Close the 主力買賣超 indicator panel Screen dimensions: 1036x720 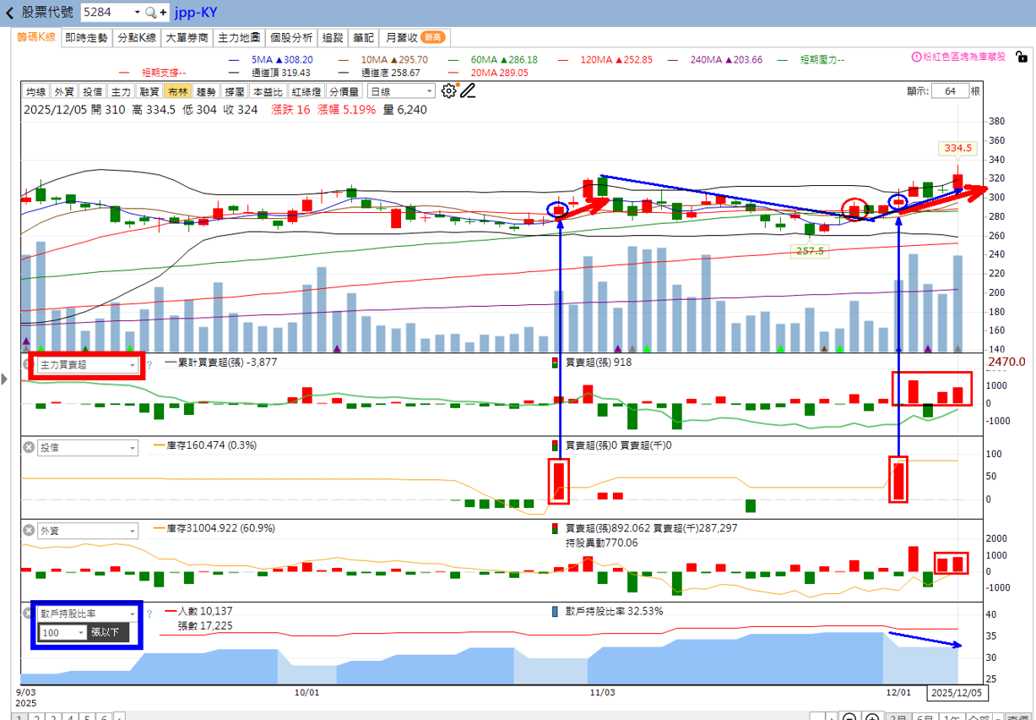(x=28, y=365)
